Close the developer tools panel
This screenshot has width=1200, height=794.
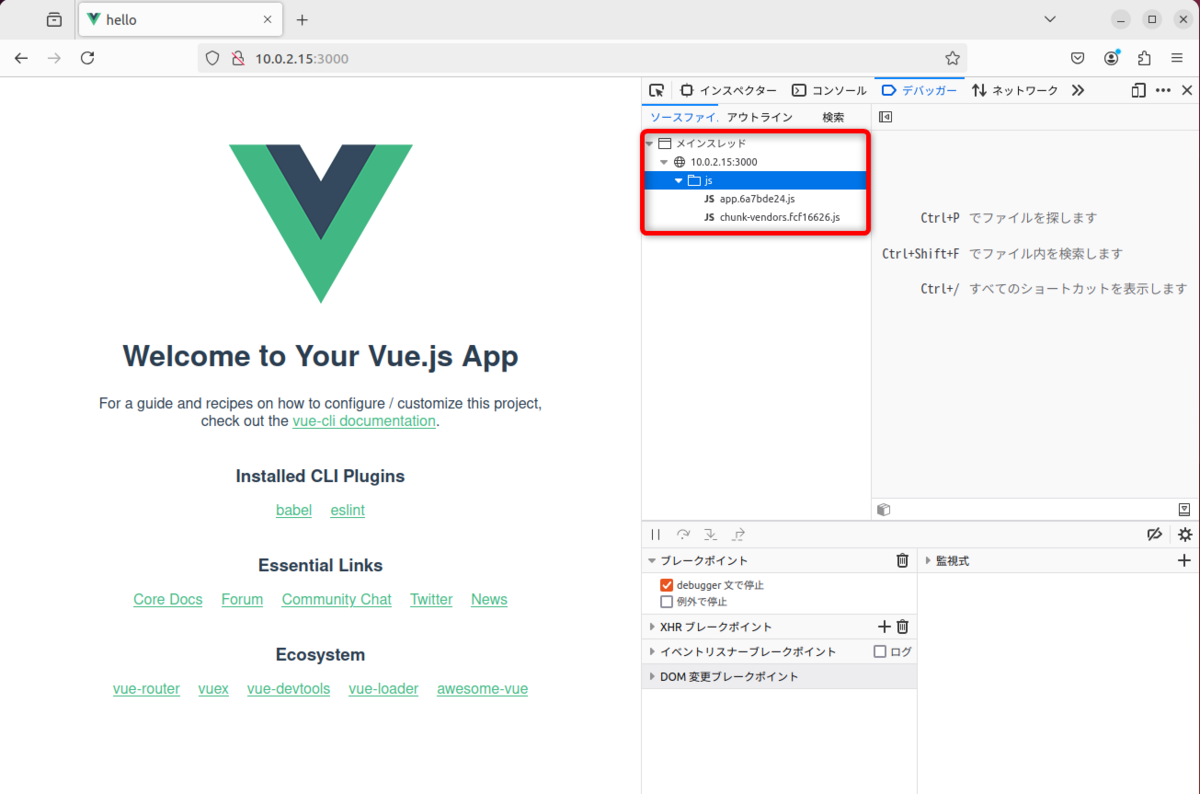pos(1187,90)
